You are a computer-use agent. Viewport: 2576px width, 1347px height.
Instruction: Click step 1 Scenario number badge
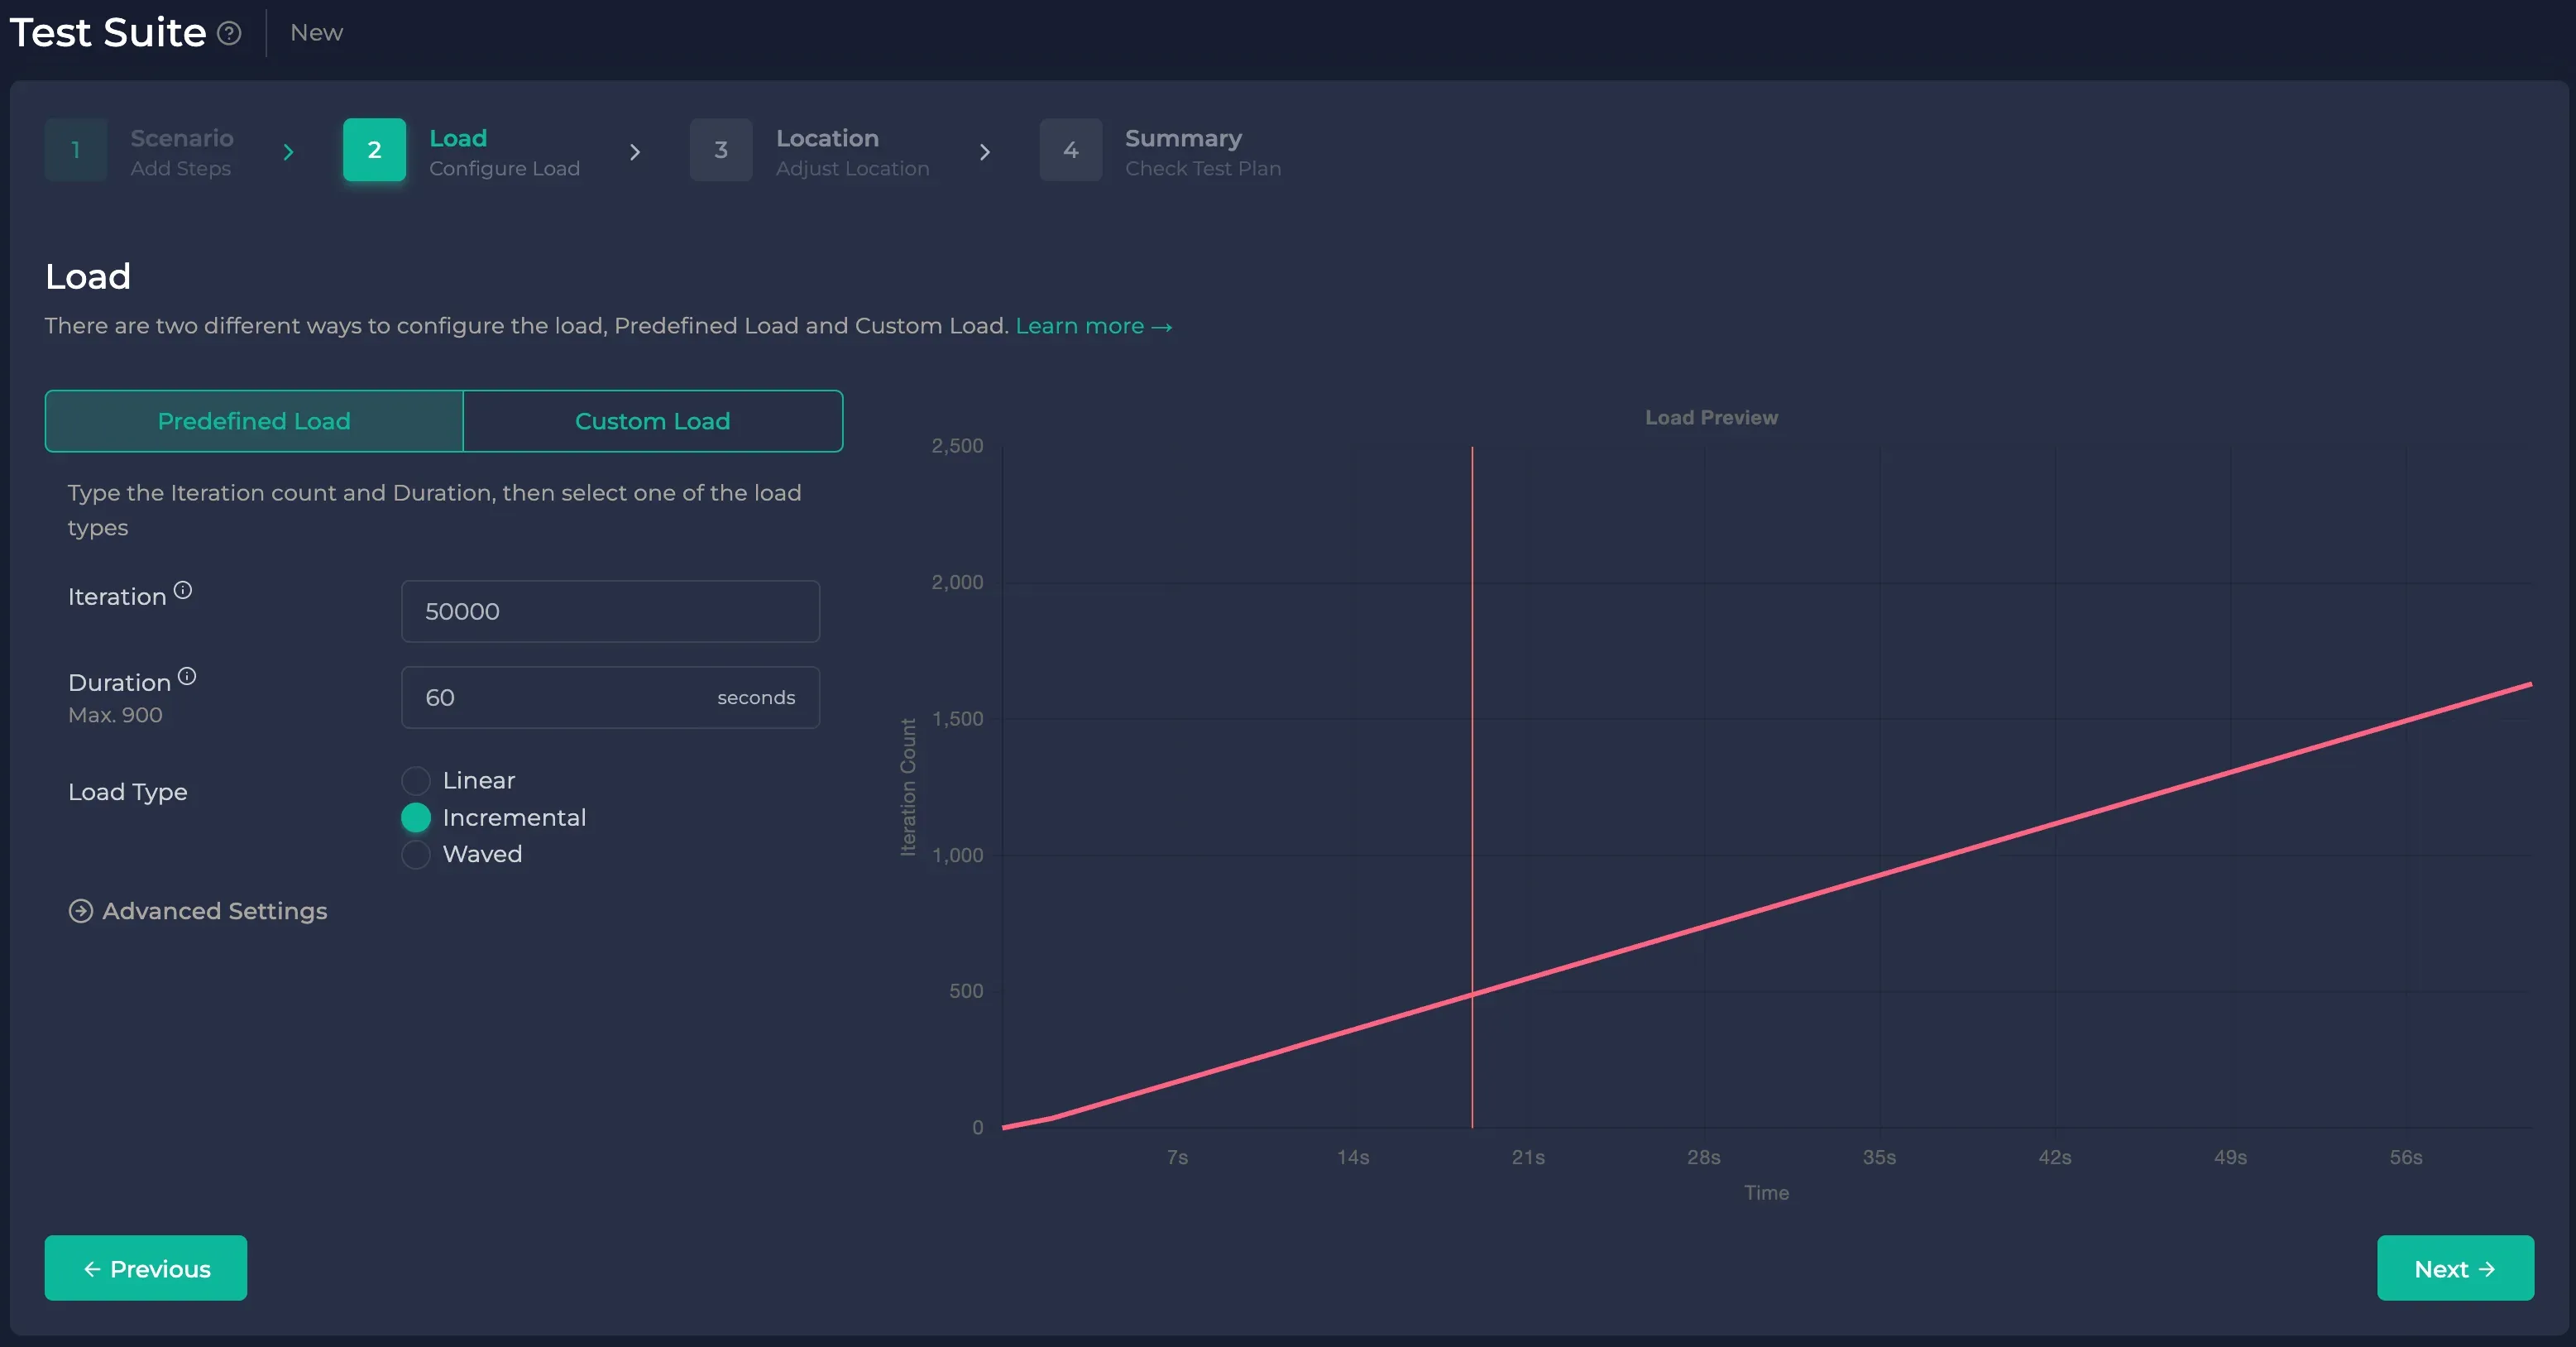[75, 150]
